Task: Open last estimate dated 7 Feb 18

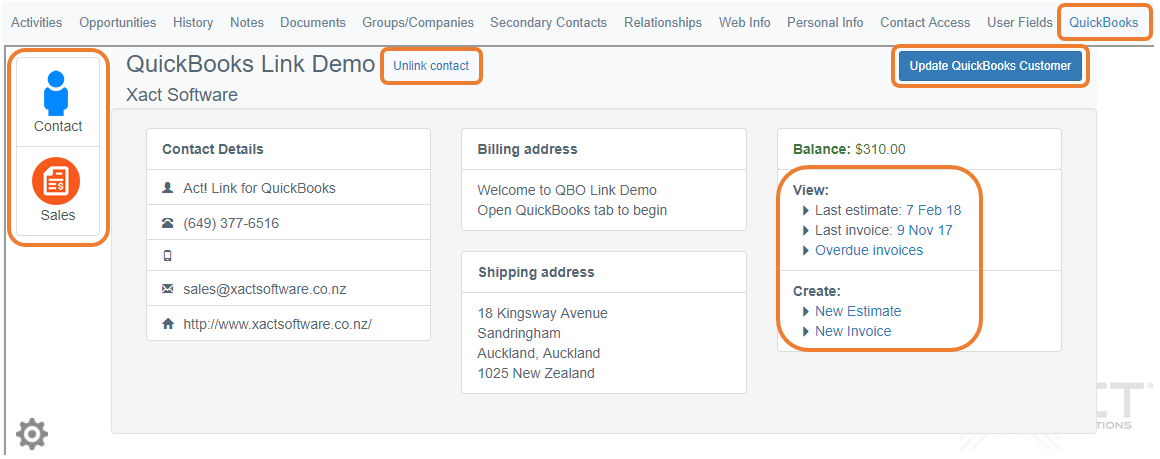Action: pyautogui.click(x=934, y=210)
